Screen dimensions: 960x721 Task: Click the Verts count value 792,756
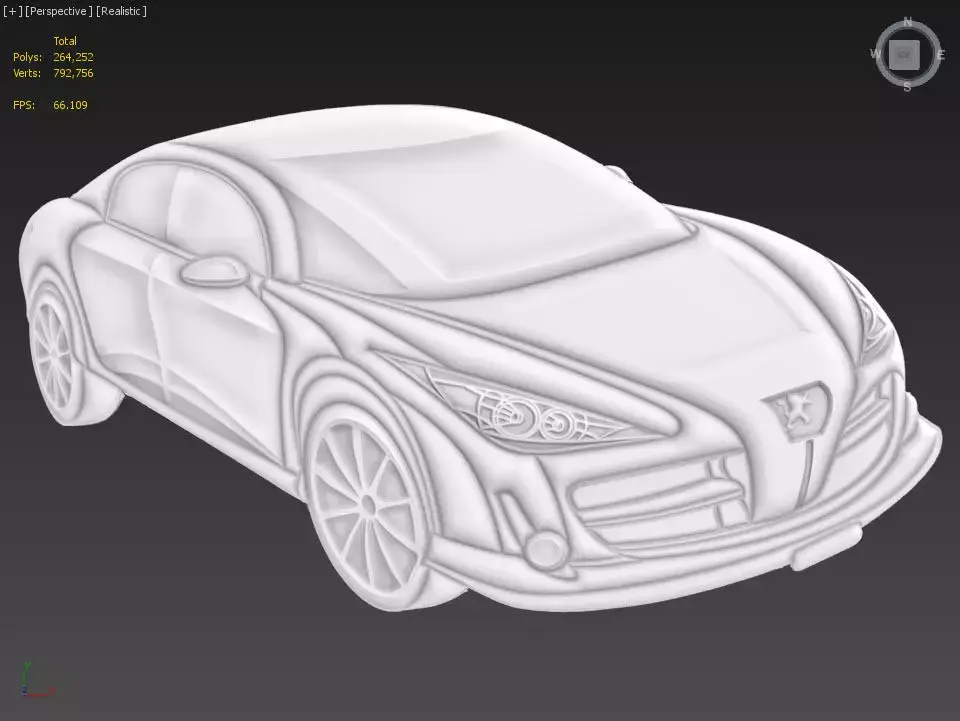[x=73, y=73]
